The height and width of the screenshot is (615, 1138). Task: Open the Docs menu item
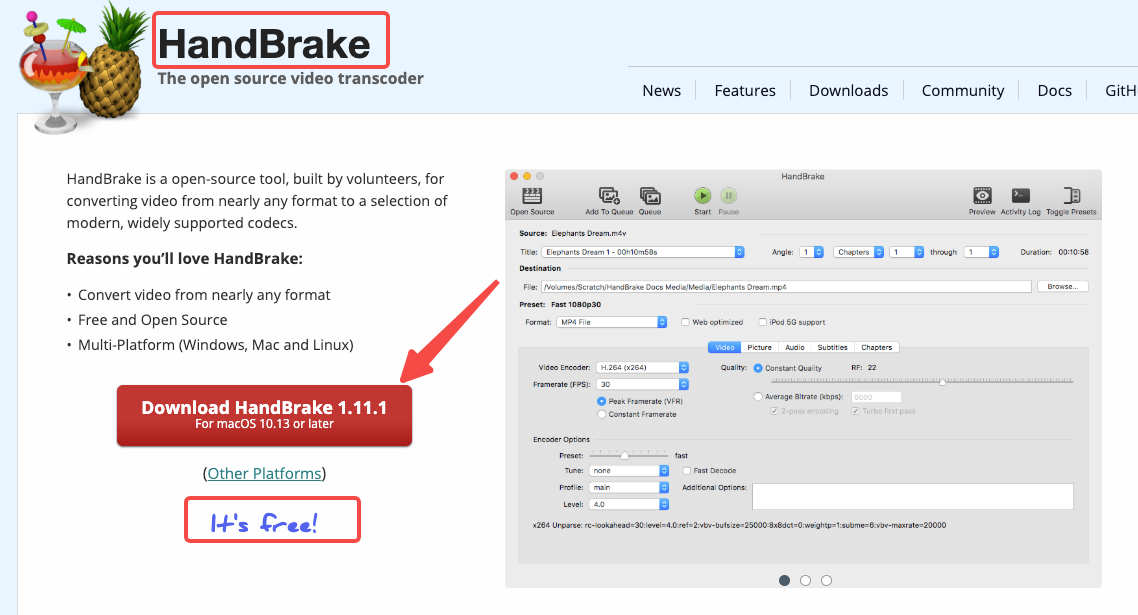1055,91
